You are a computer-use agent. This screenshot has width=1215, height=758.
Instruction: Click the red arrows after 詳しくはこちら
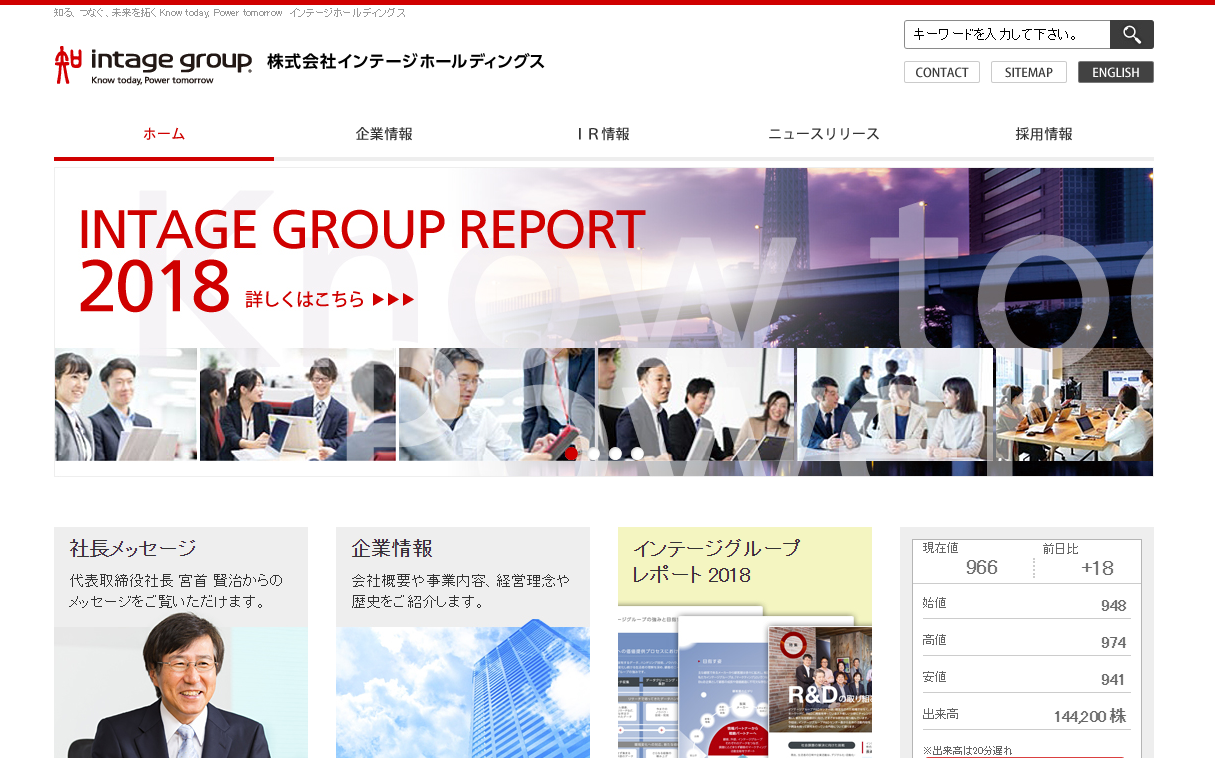pyautogui.click(x=393, y=299)
